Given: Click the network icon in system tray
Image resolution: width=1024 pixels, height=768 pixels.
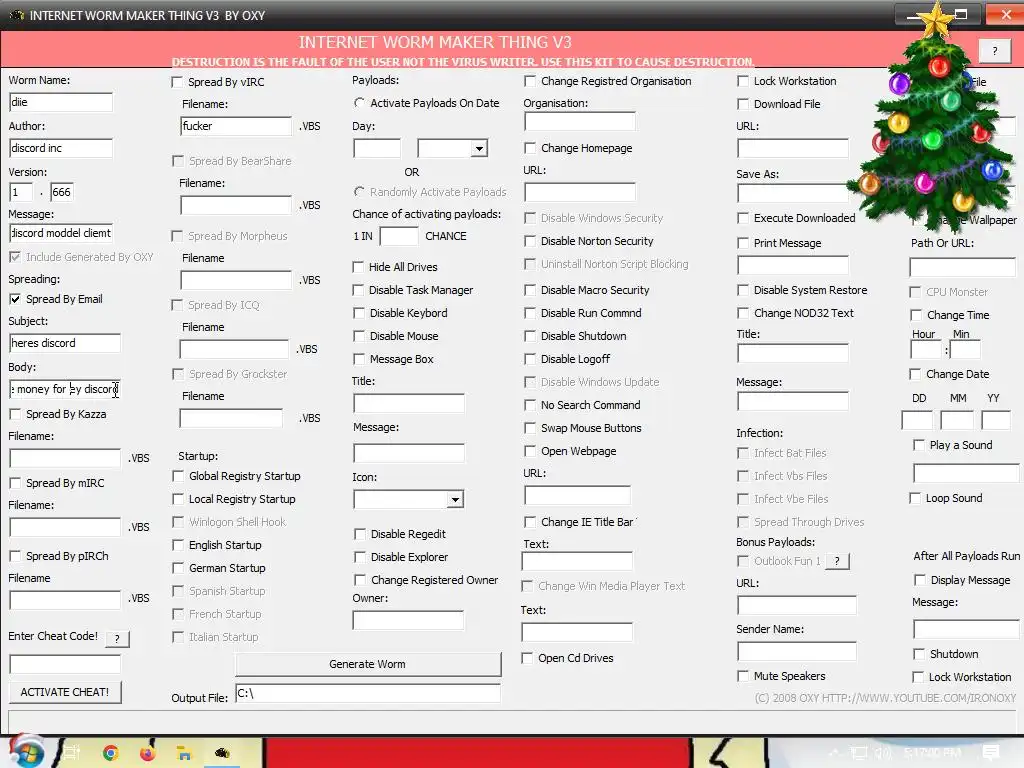Looking at the screenshot, I should pos(859,753).
